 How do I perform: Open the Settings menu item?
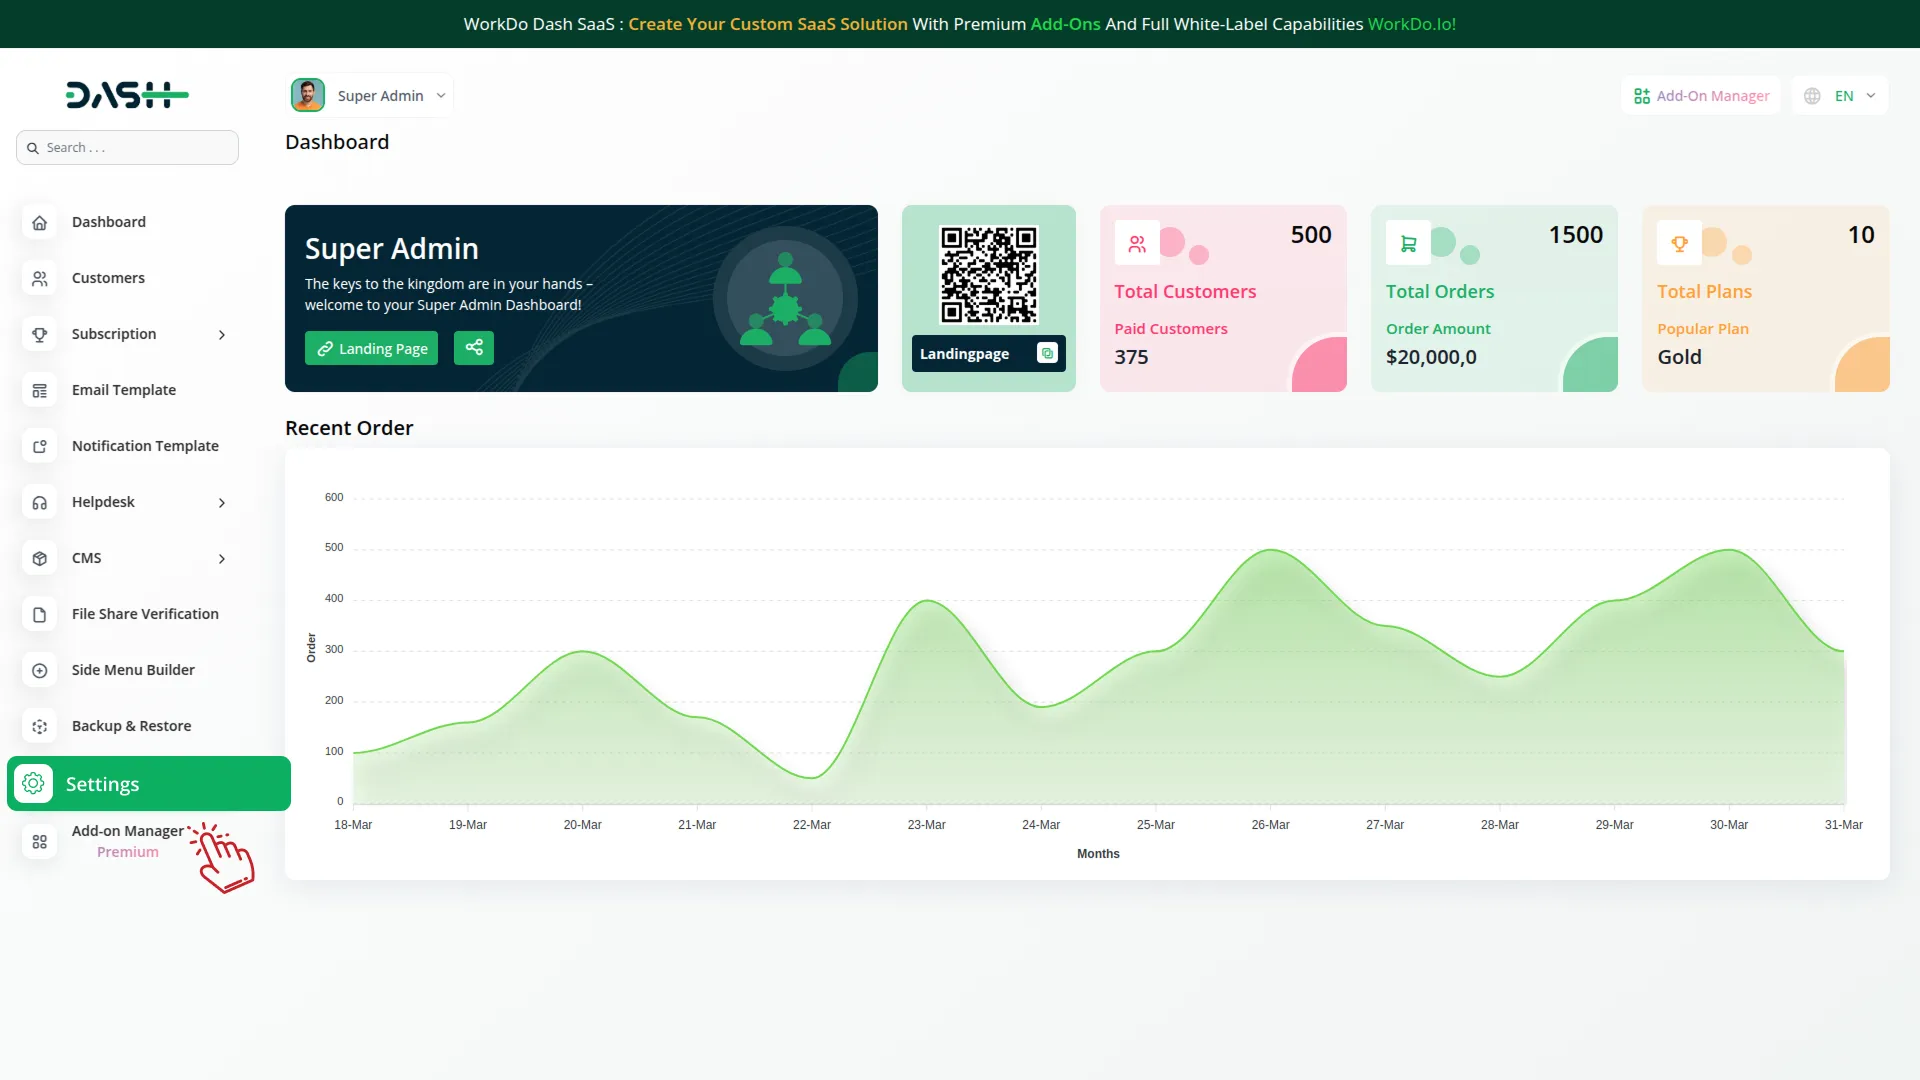coord(103,784)
